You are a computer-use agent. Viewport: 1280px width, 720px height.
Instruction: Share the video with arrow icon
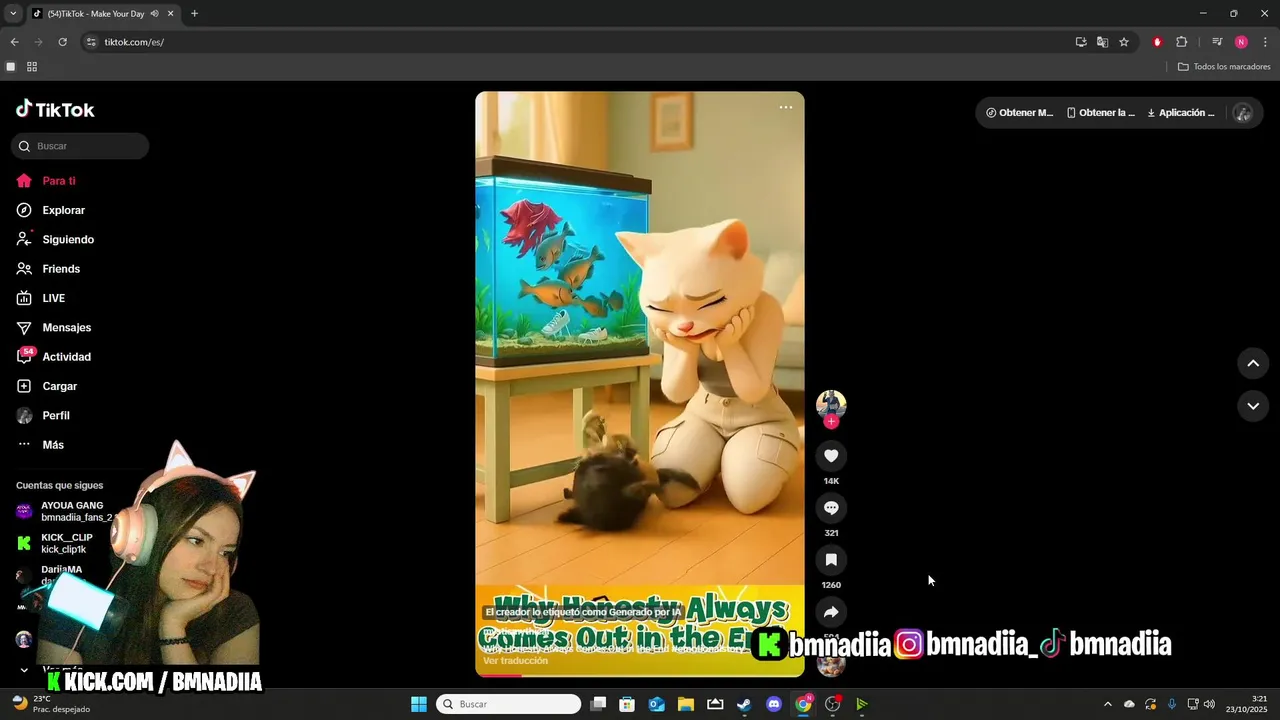[x=831, y=612]
